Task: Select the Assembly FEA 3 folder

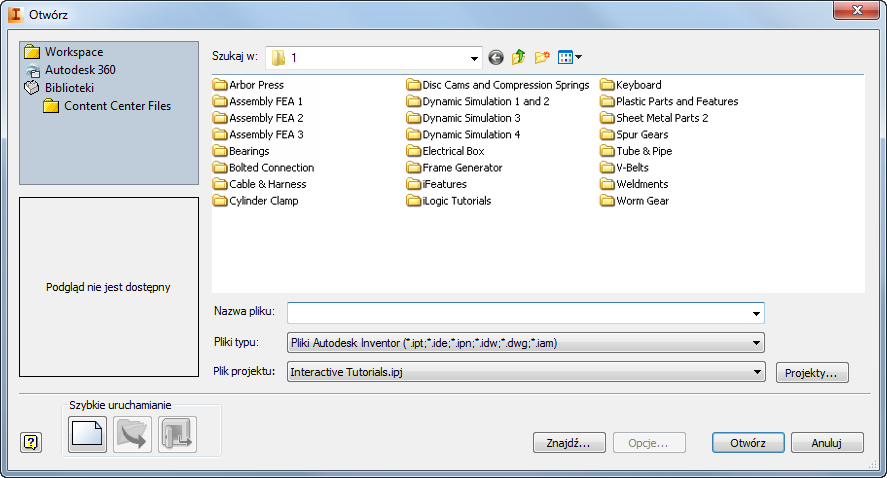Action: [258, 135]
